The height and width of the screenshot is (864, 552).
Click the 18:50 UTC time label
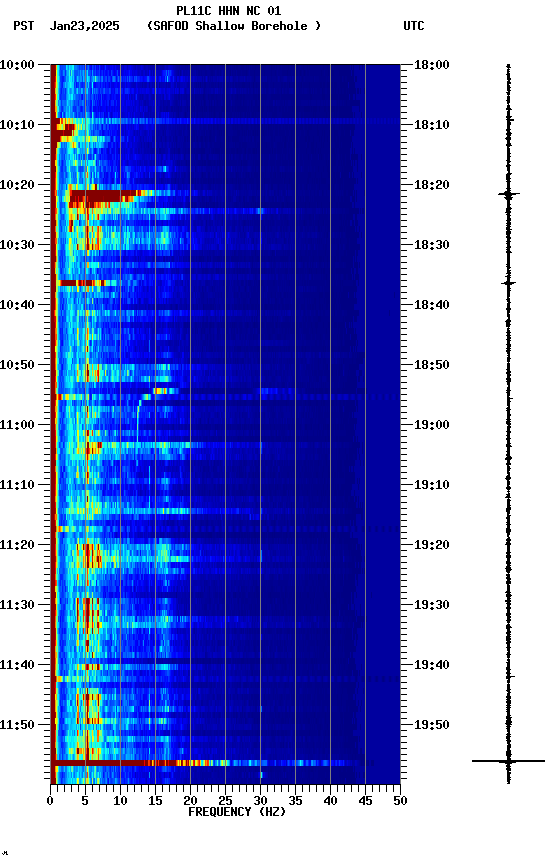432,365
